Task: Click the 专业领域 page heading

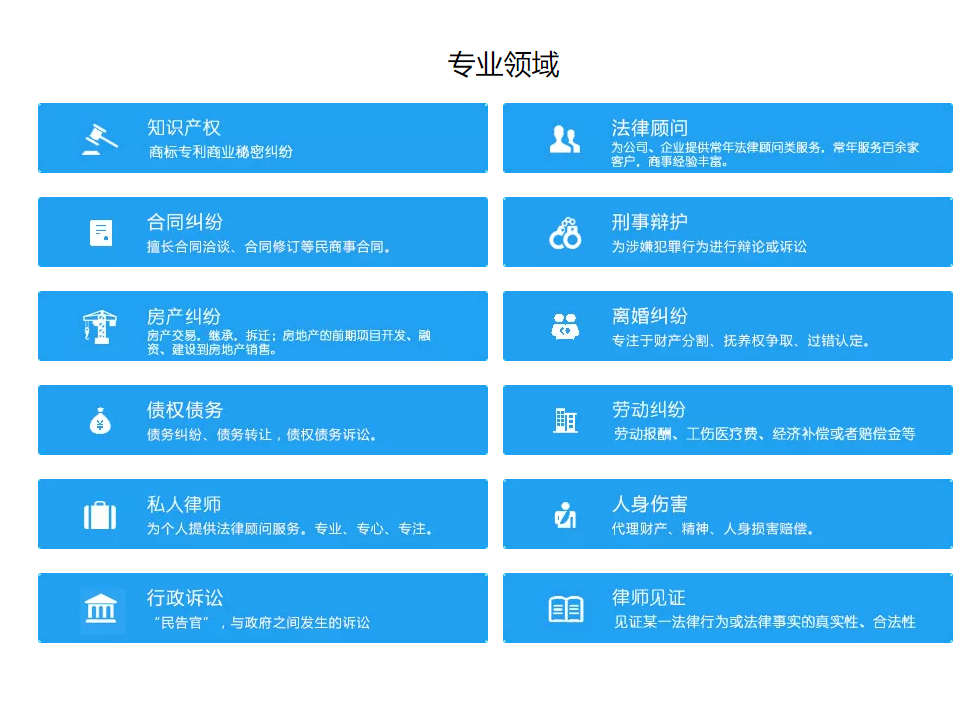Action: tap(504, 64)
